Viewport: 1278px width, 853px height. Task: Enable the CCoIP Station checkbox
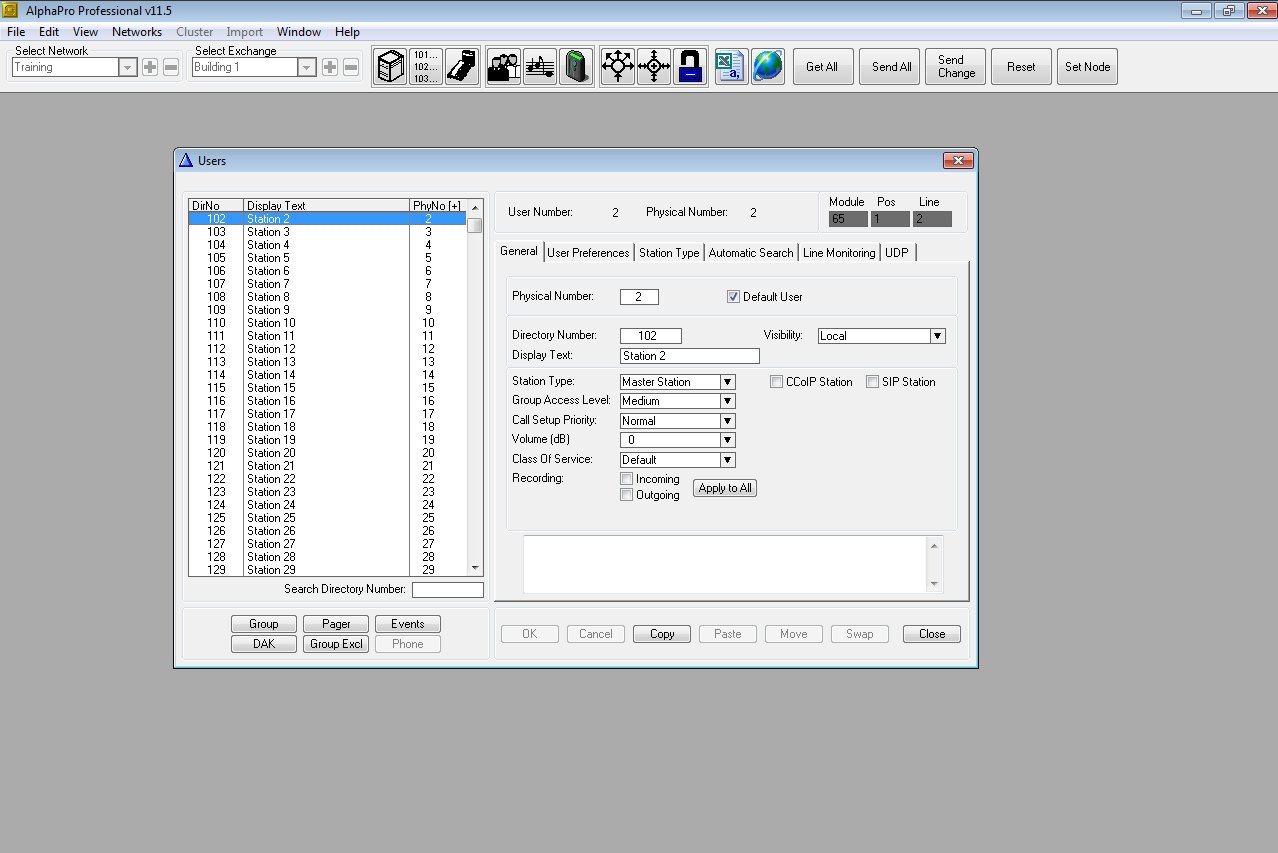777,382
